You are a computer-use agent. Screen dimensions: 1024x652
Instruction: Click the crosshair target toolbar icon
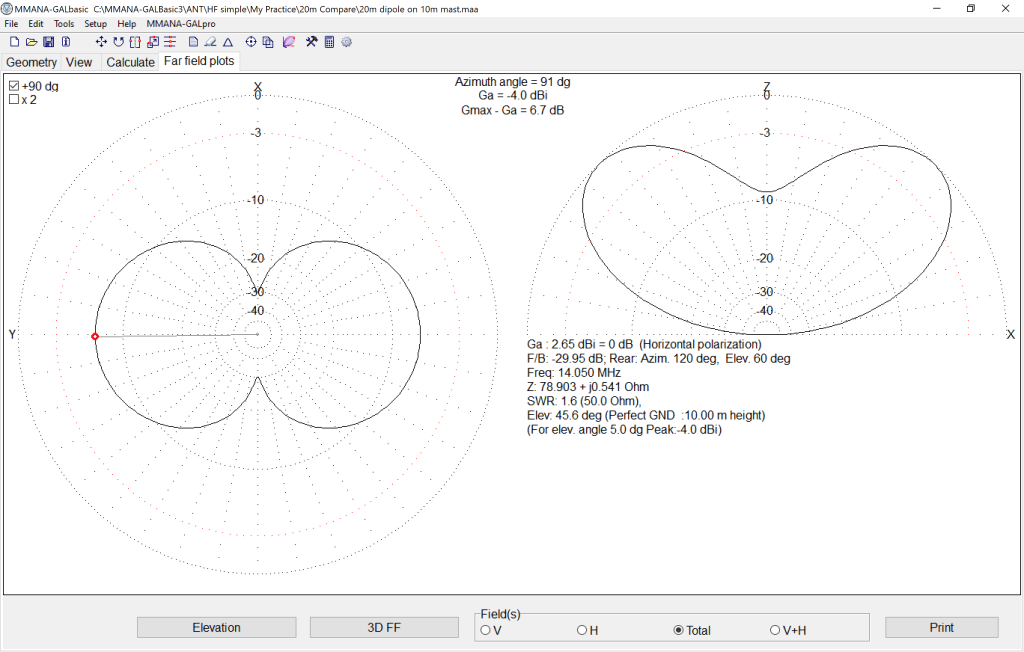point(251,42)
